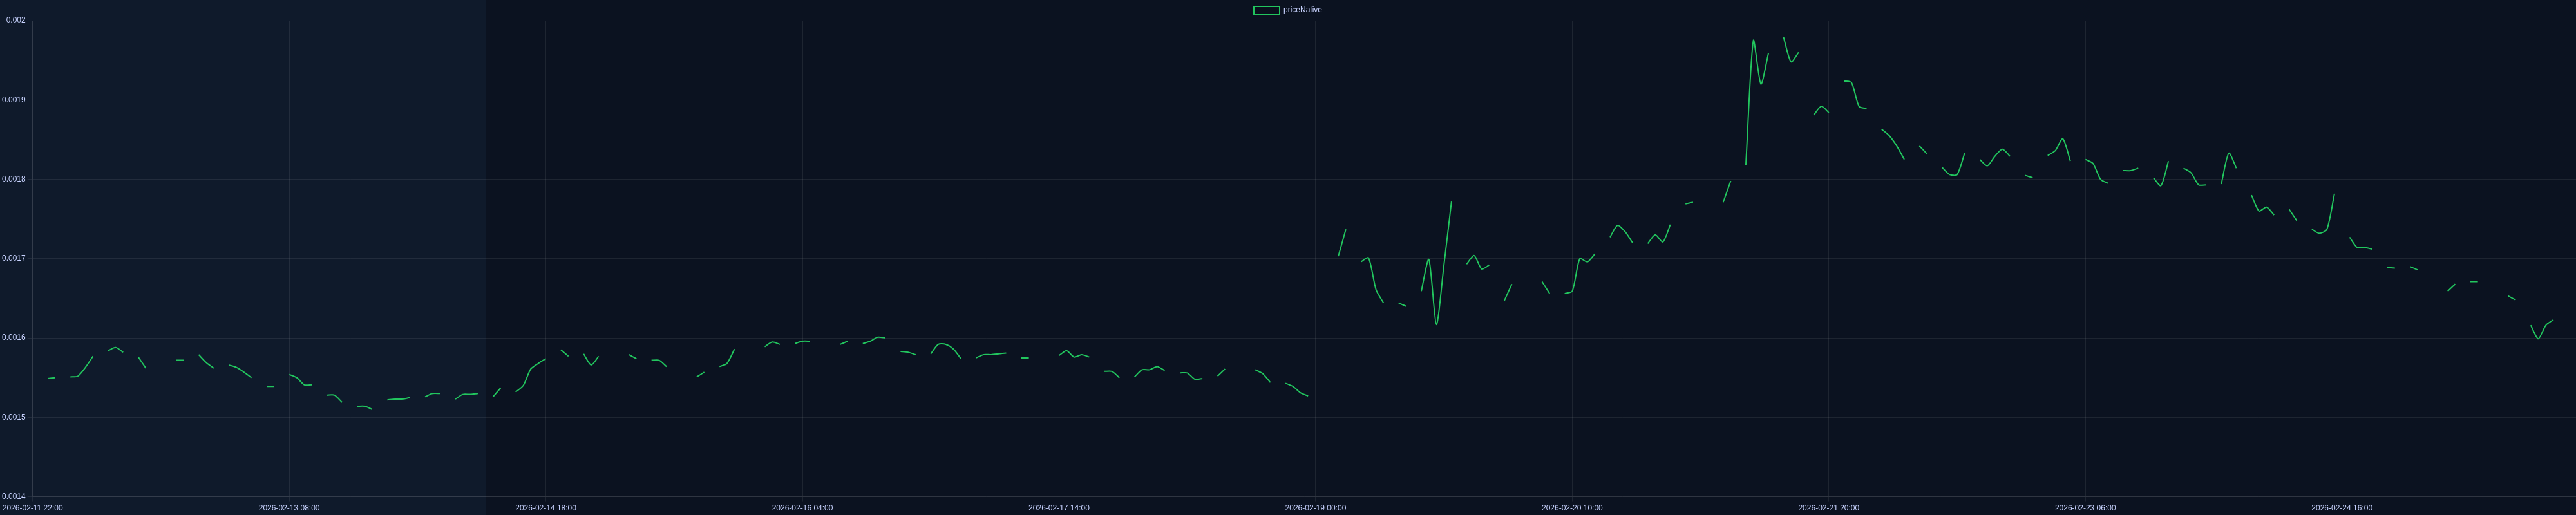Image resolution: width=2576 pixels, height=515 pixels.
Task: Toggle the priceNative legend color box
Action: click(x=1266, y=10)
